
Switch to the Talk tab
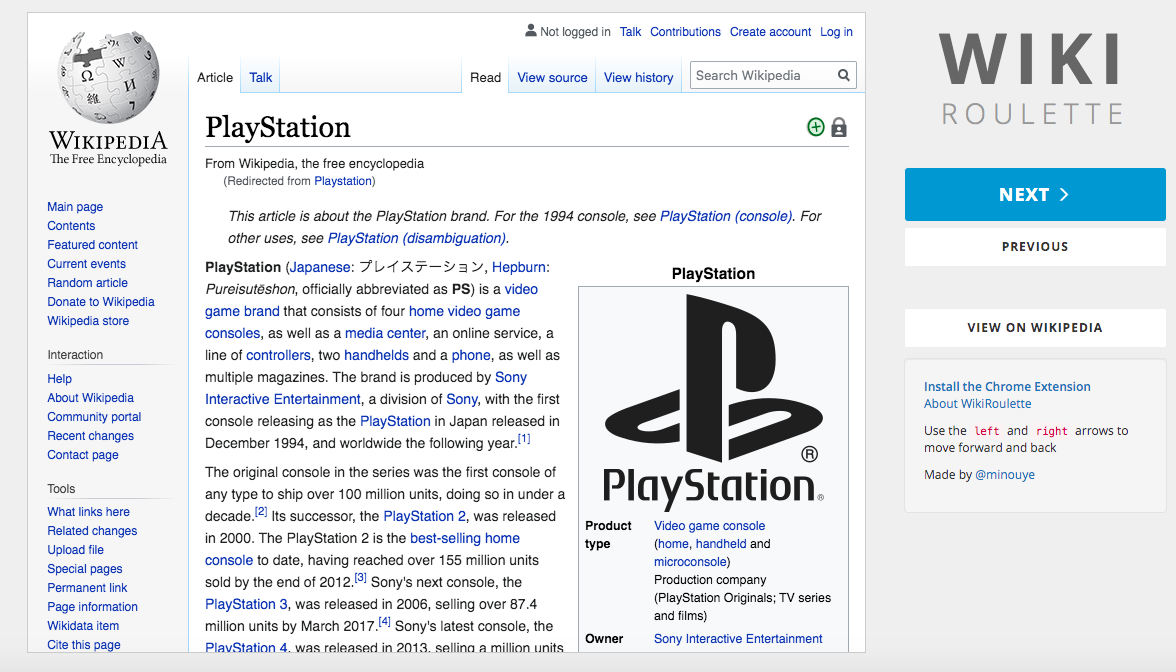pyautogui.click(x=261, y=77)
